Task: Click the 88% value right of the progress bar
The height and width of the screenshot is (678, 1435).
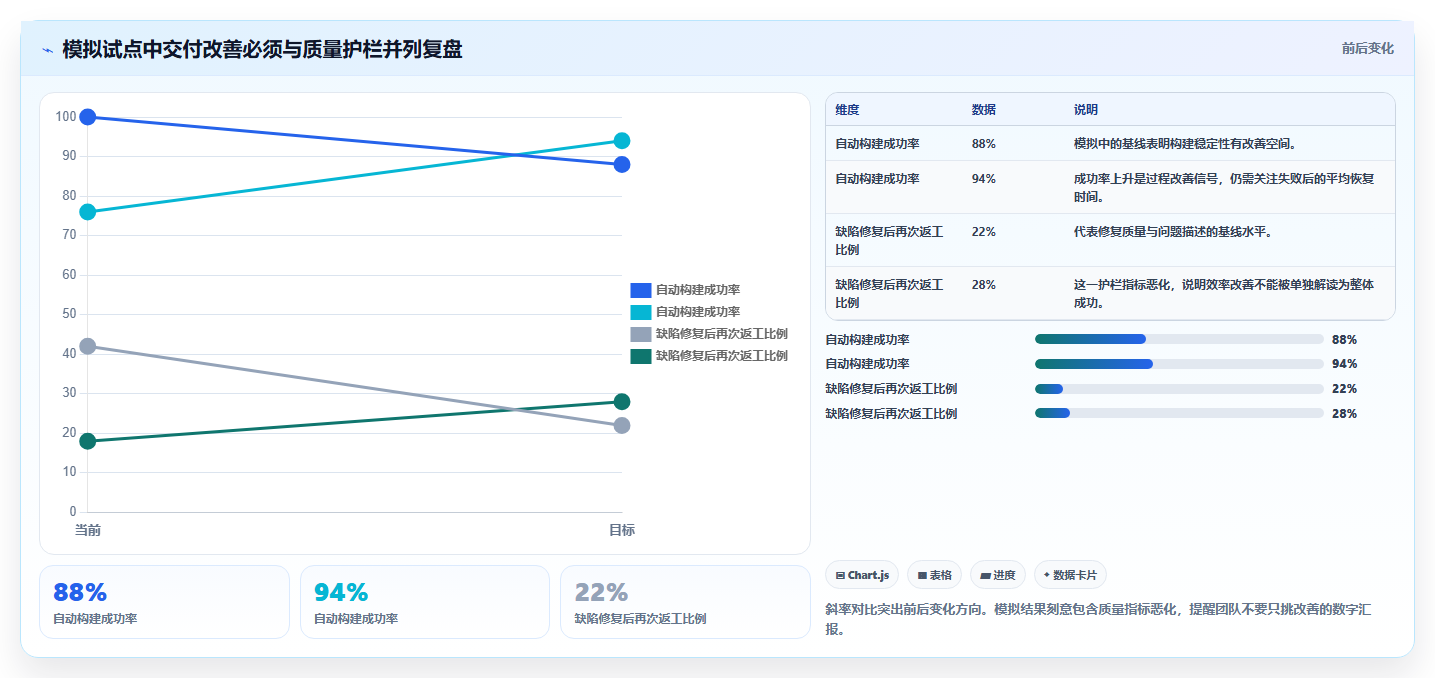Action: 1344,340
